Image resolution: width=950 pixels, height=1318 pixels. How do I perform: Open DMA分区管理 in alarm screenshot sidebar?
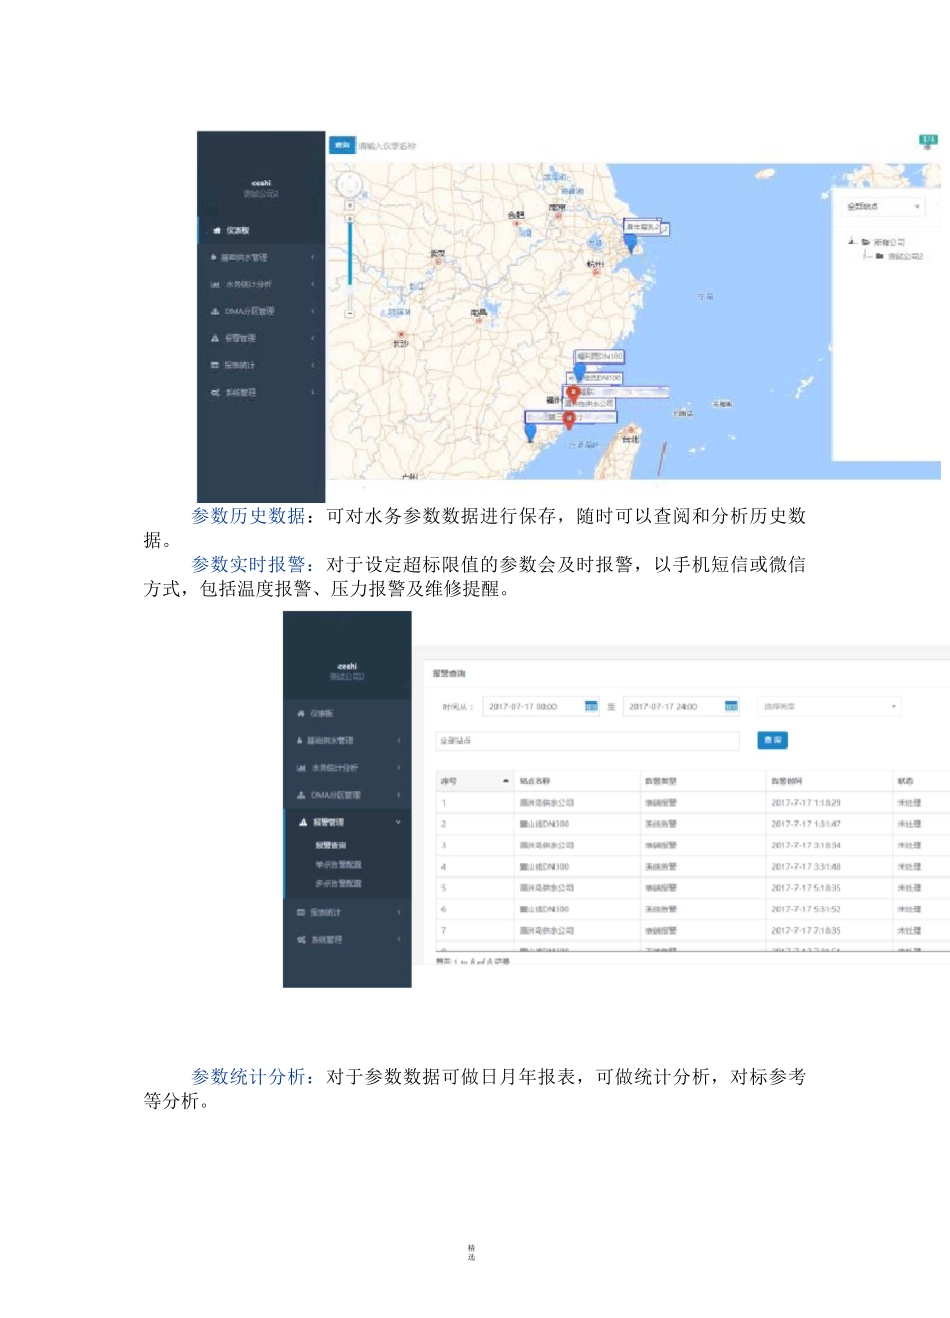(x=347, y=795)
